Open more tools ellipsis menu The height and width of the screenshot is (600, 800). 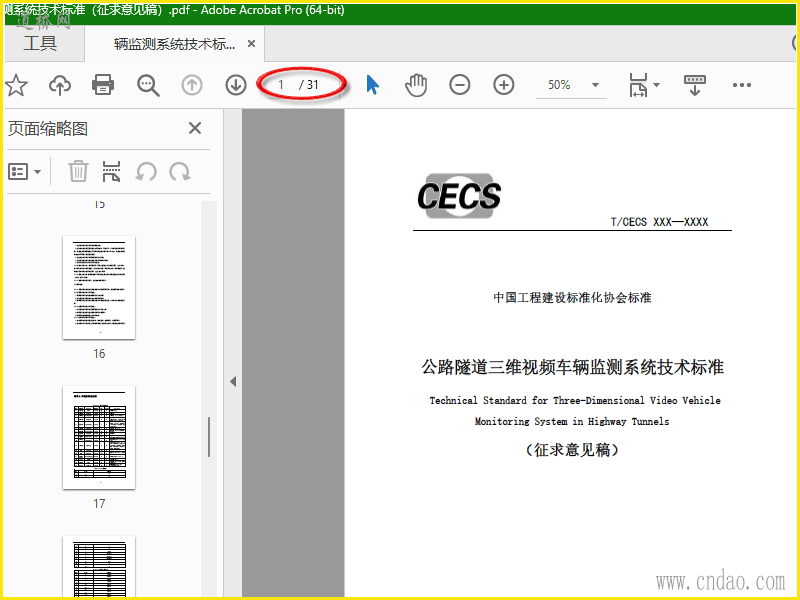(741, 85)
